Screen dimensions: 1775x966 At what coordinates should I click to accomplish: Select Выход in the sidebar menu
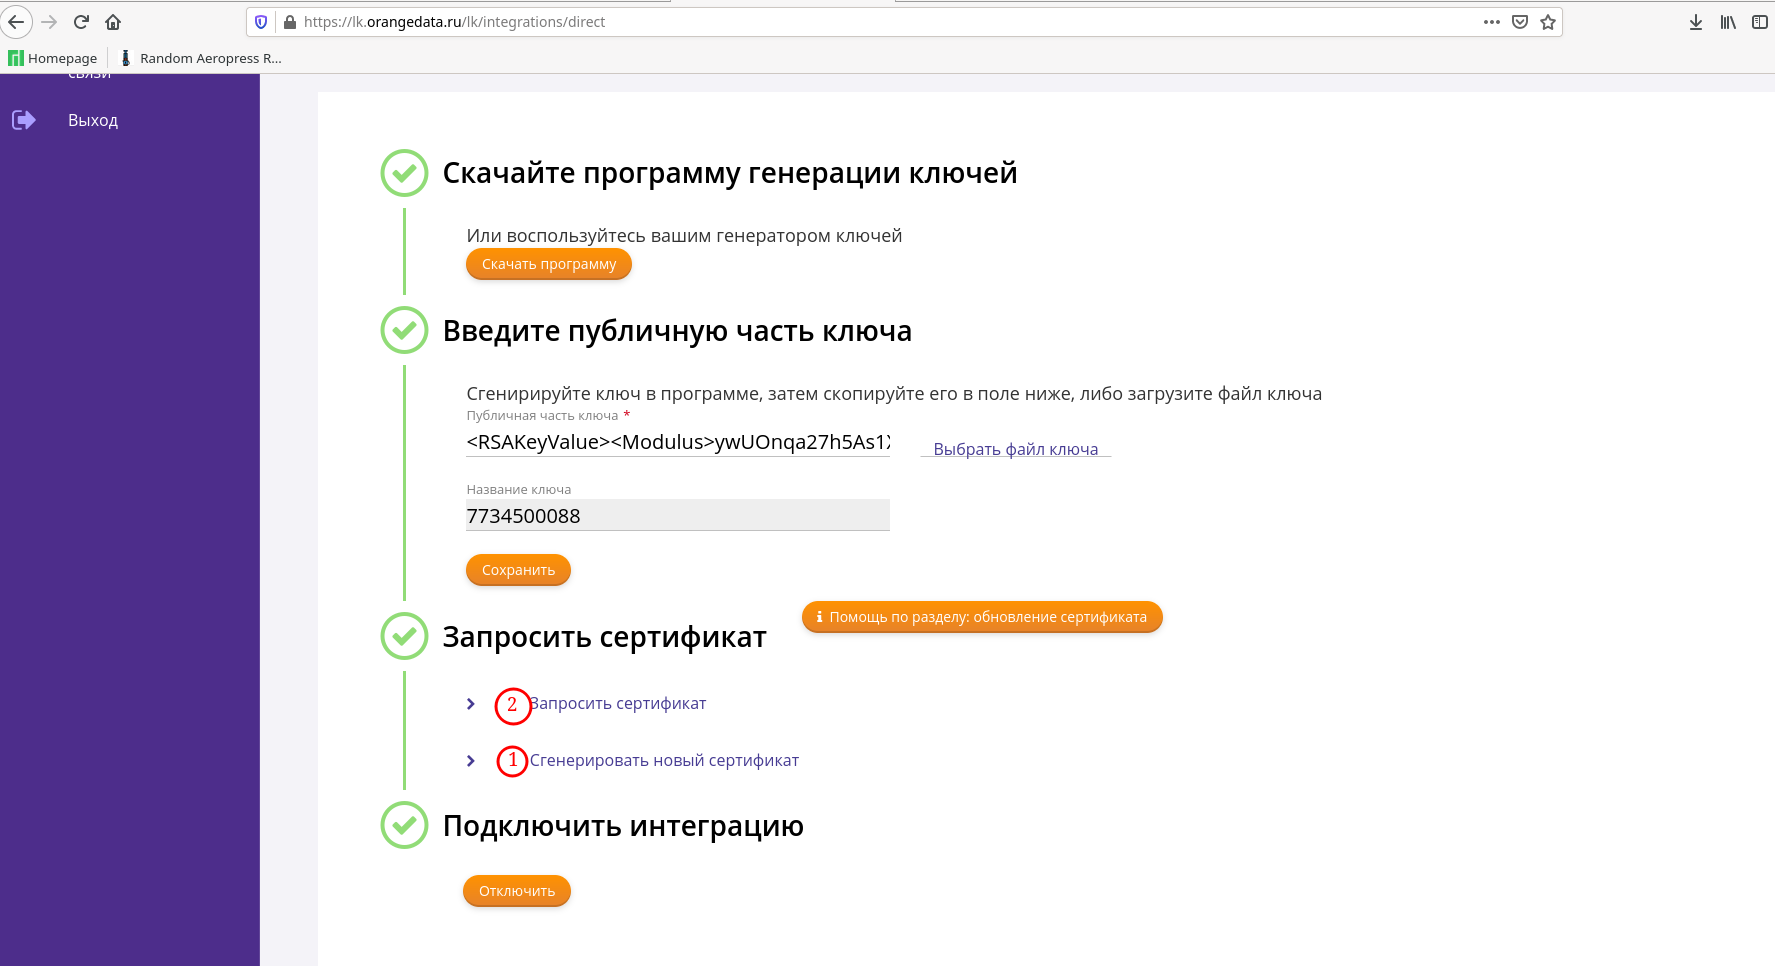pos(93,120)
